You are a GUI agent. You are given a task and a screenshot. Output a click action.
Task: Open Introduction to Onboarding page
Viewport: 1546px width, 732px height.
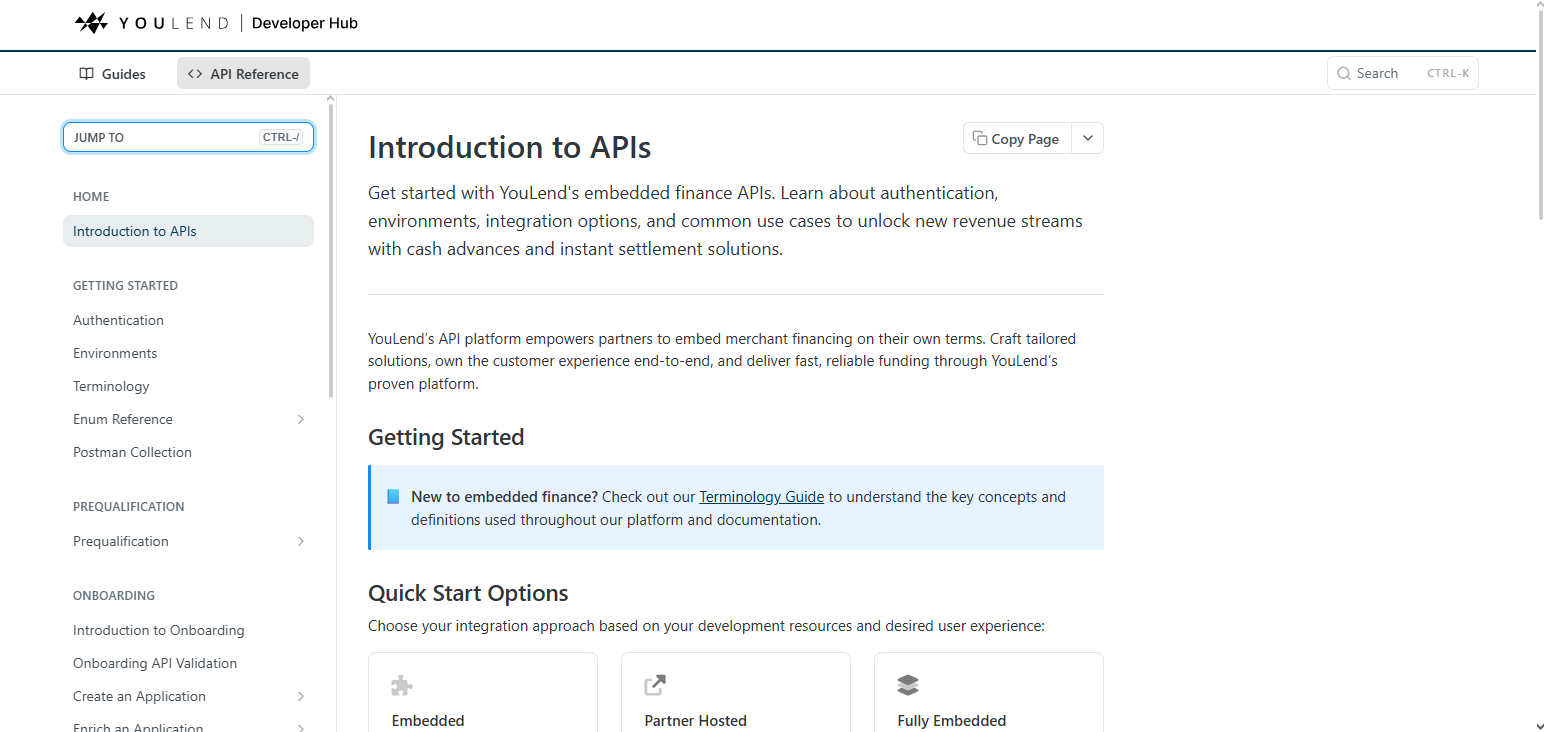159,630
